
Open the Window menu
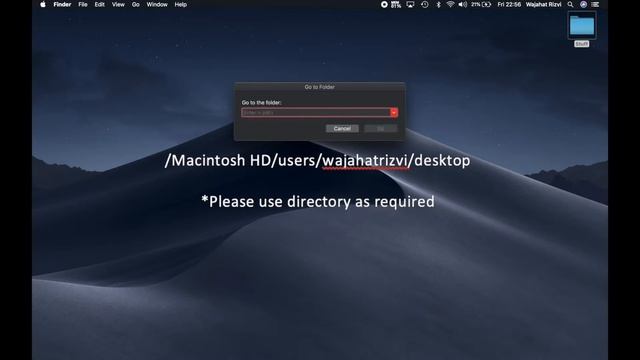pos(157,4)
